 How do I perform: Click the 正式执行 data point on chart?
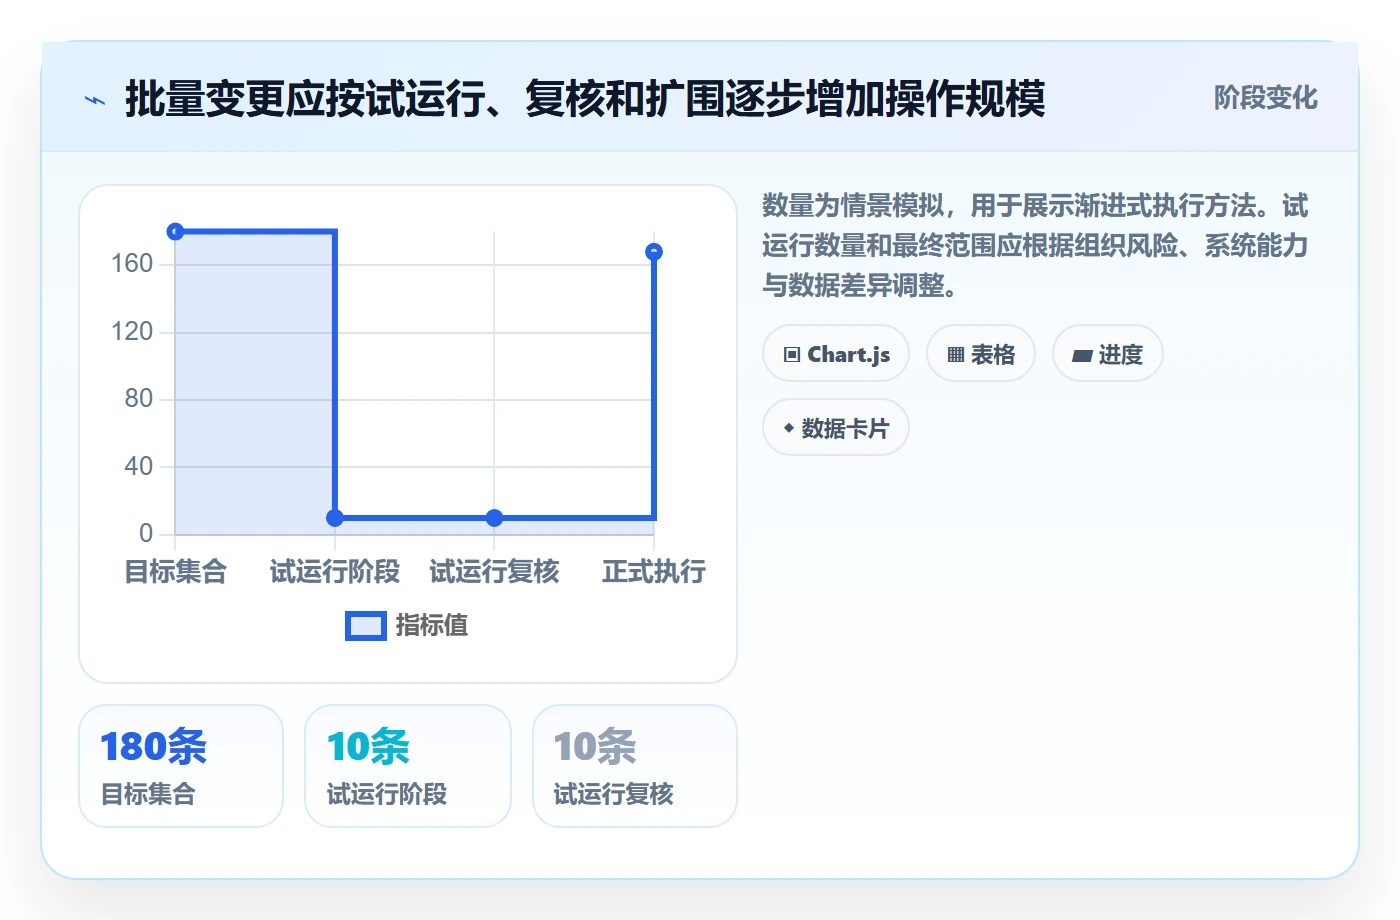click(x=654, y=252)
